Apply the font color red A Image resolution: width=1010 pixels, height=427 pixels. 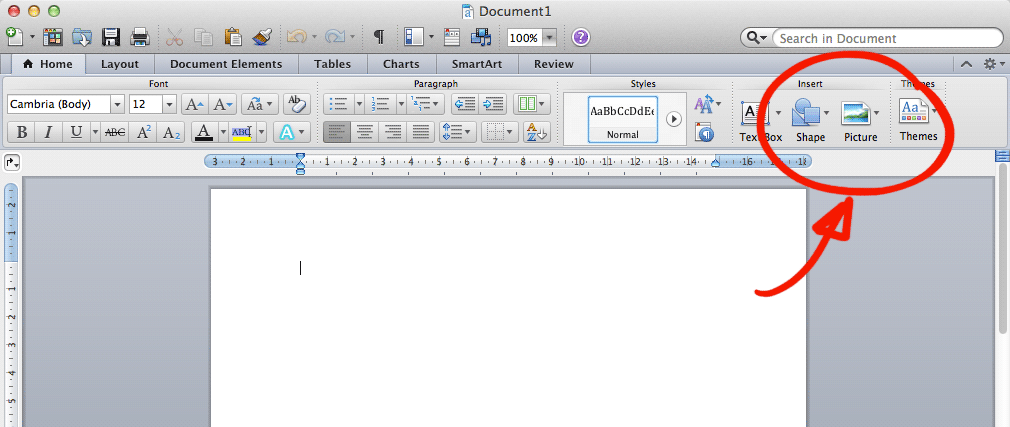coord(204,132)
